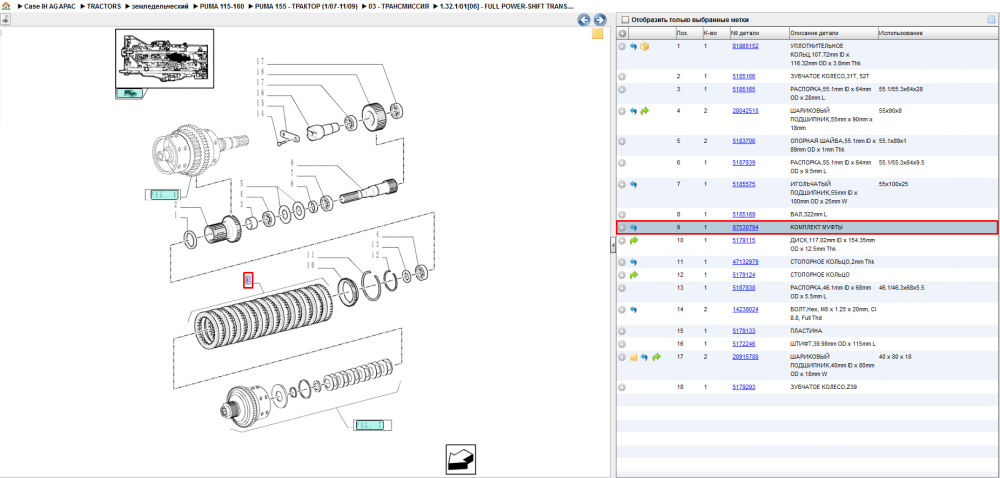Add part 81865152 using its plus icon
Viewport: 1000px width, 478px height.
click(622, 47)
